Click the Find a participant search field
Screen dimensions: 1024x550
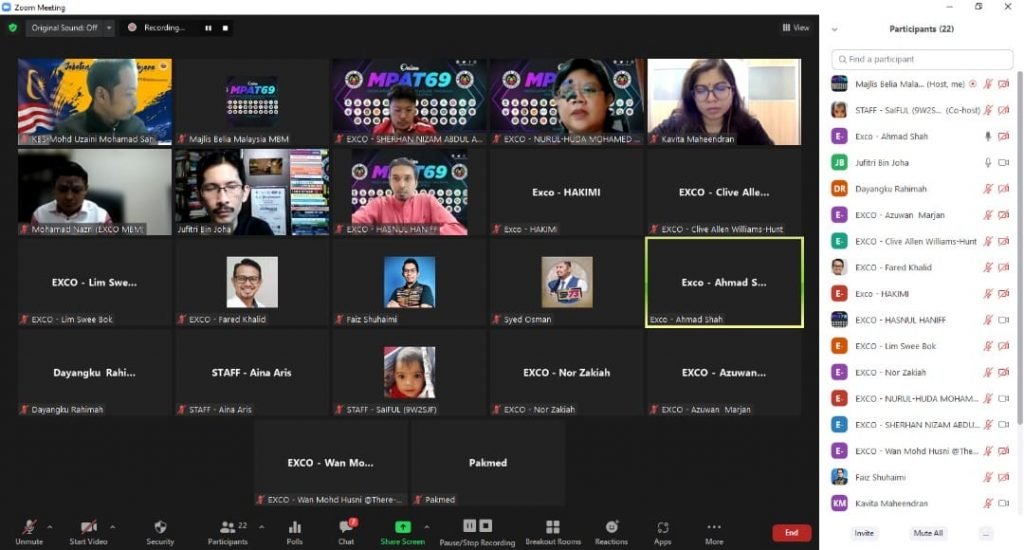click(921, 59)
